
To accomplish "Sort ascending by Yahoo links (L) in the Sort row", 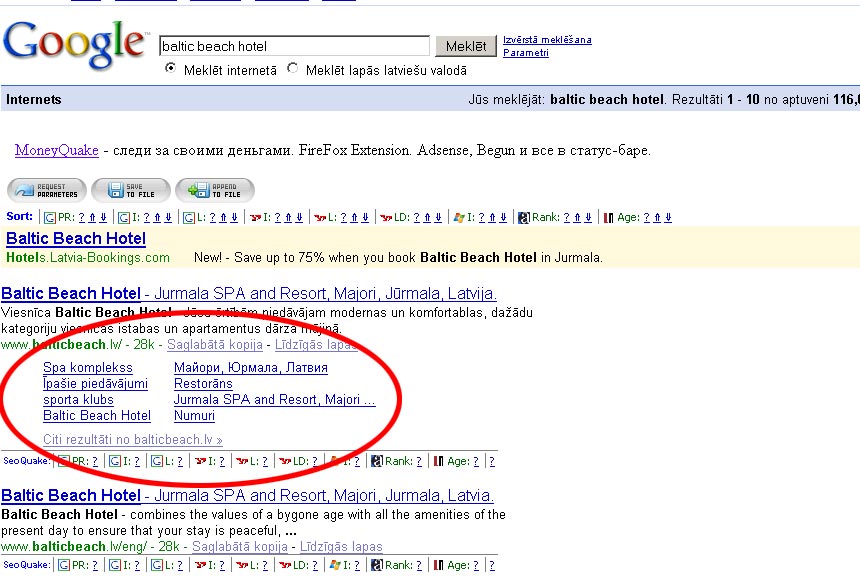I will pos(354,218).
